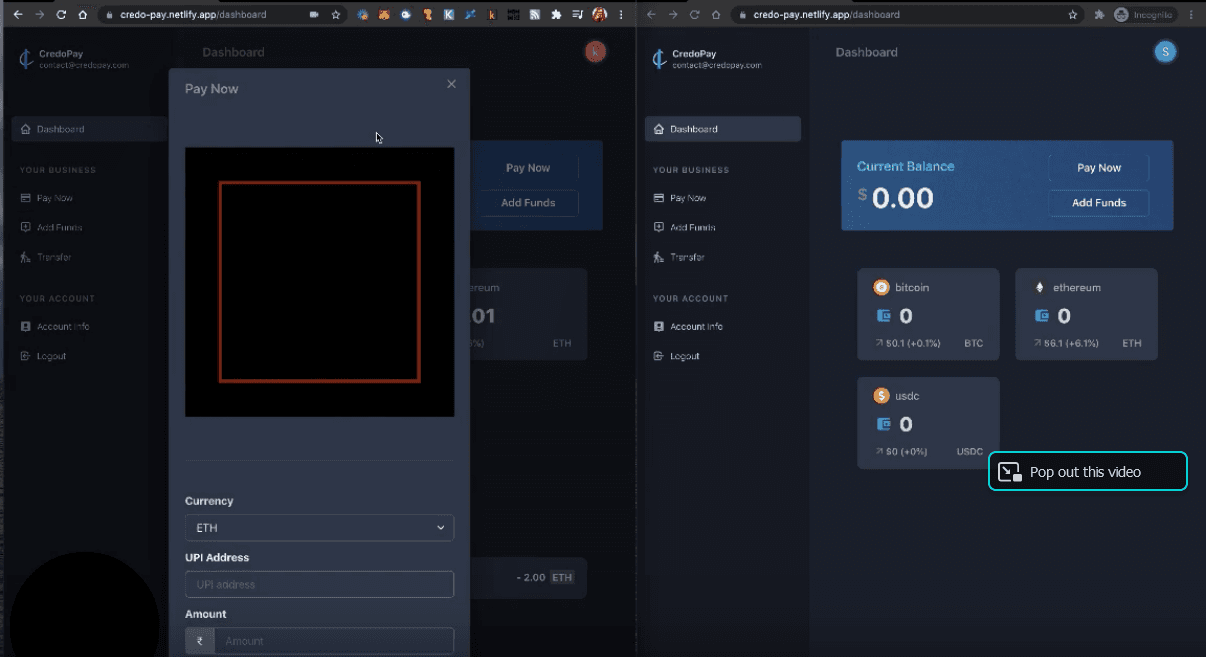Screen dimensions: 1206x657
Task: Click the wallet icon in usdc card
Action: (x=883, y=424)
